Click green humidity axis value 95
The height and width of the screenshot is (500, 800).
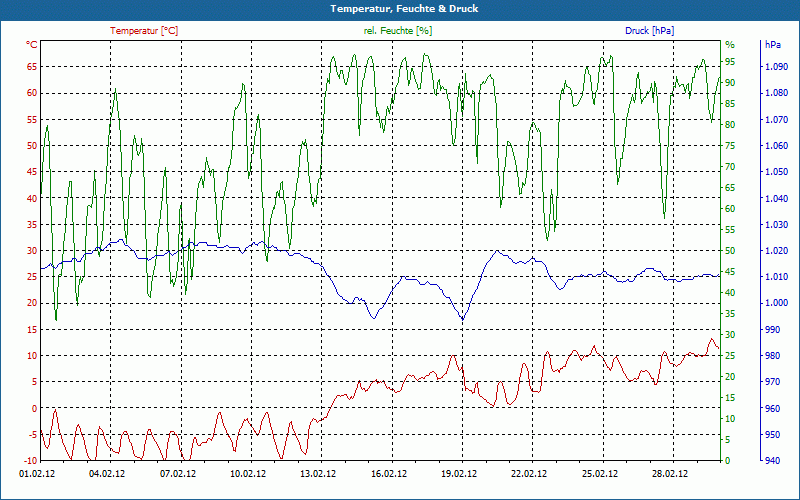pos(731,62)
